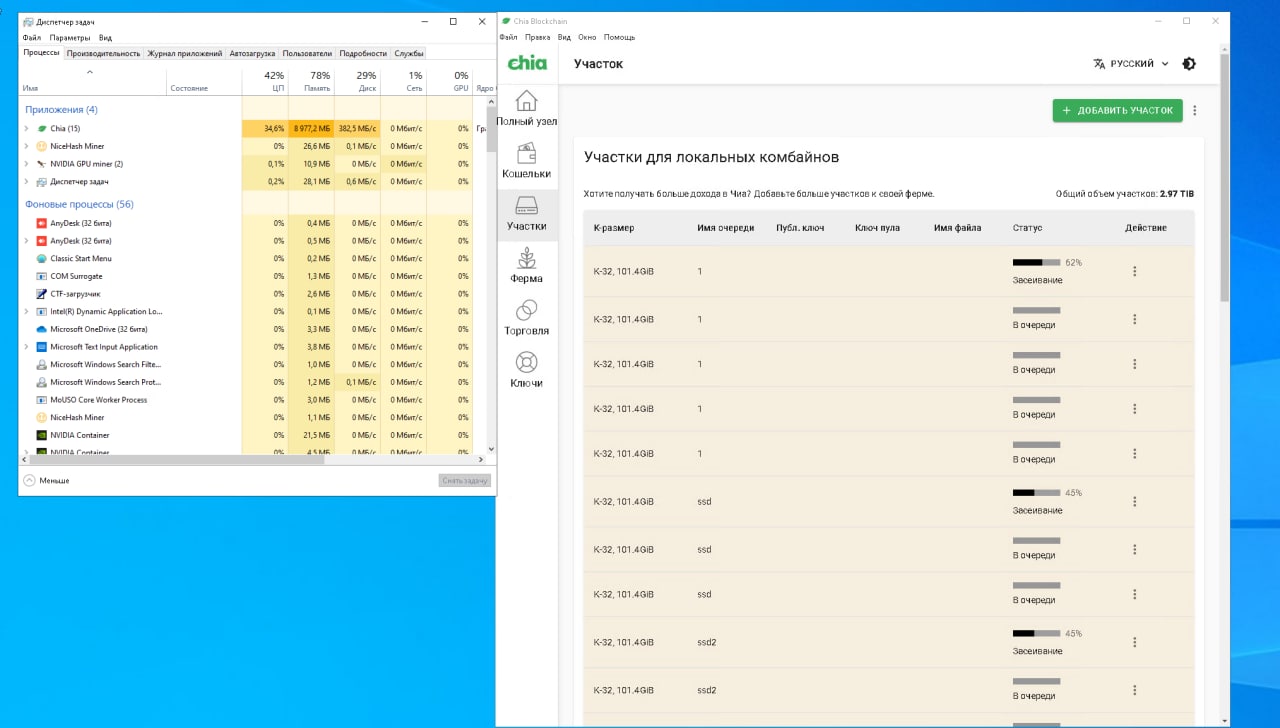Open Файл menu in Task Manager
This screenshot has width=1280, height=728.
tap(31, 37)
